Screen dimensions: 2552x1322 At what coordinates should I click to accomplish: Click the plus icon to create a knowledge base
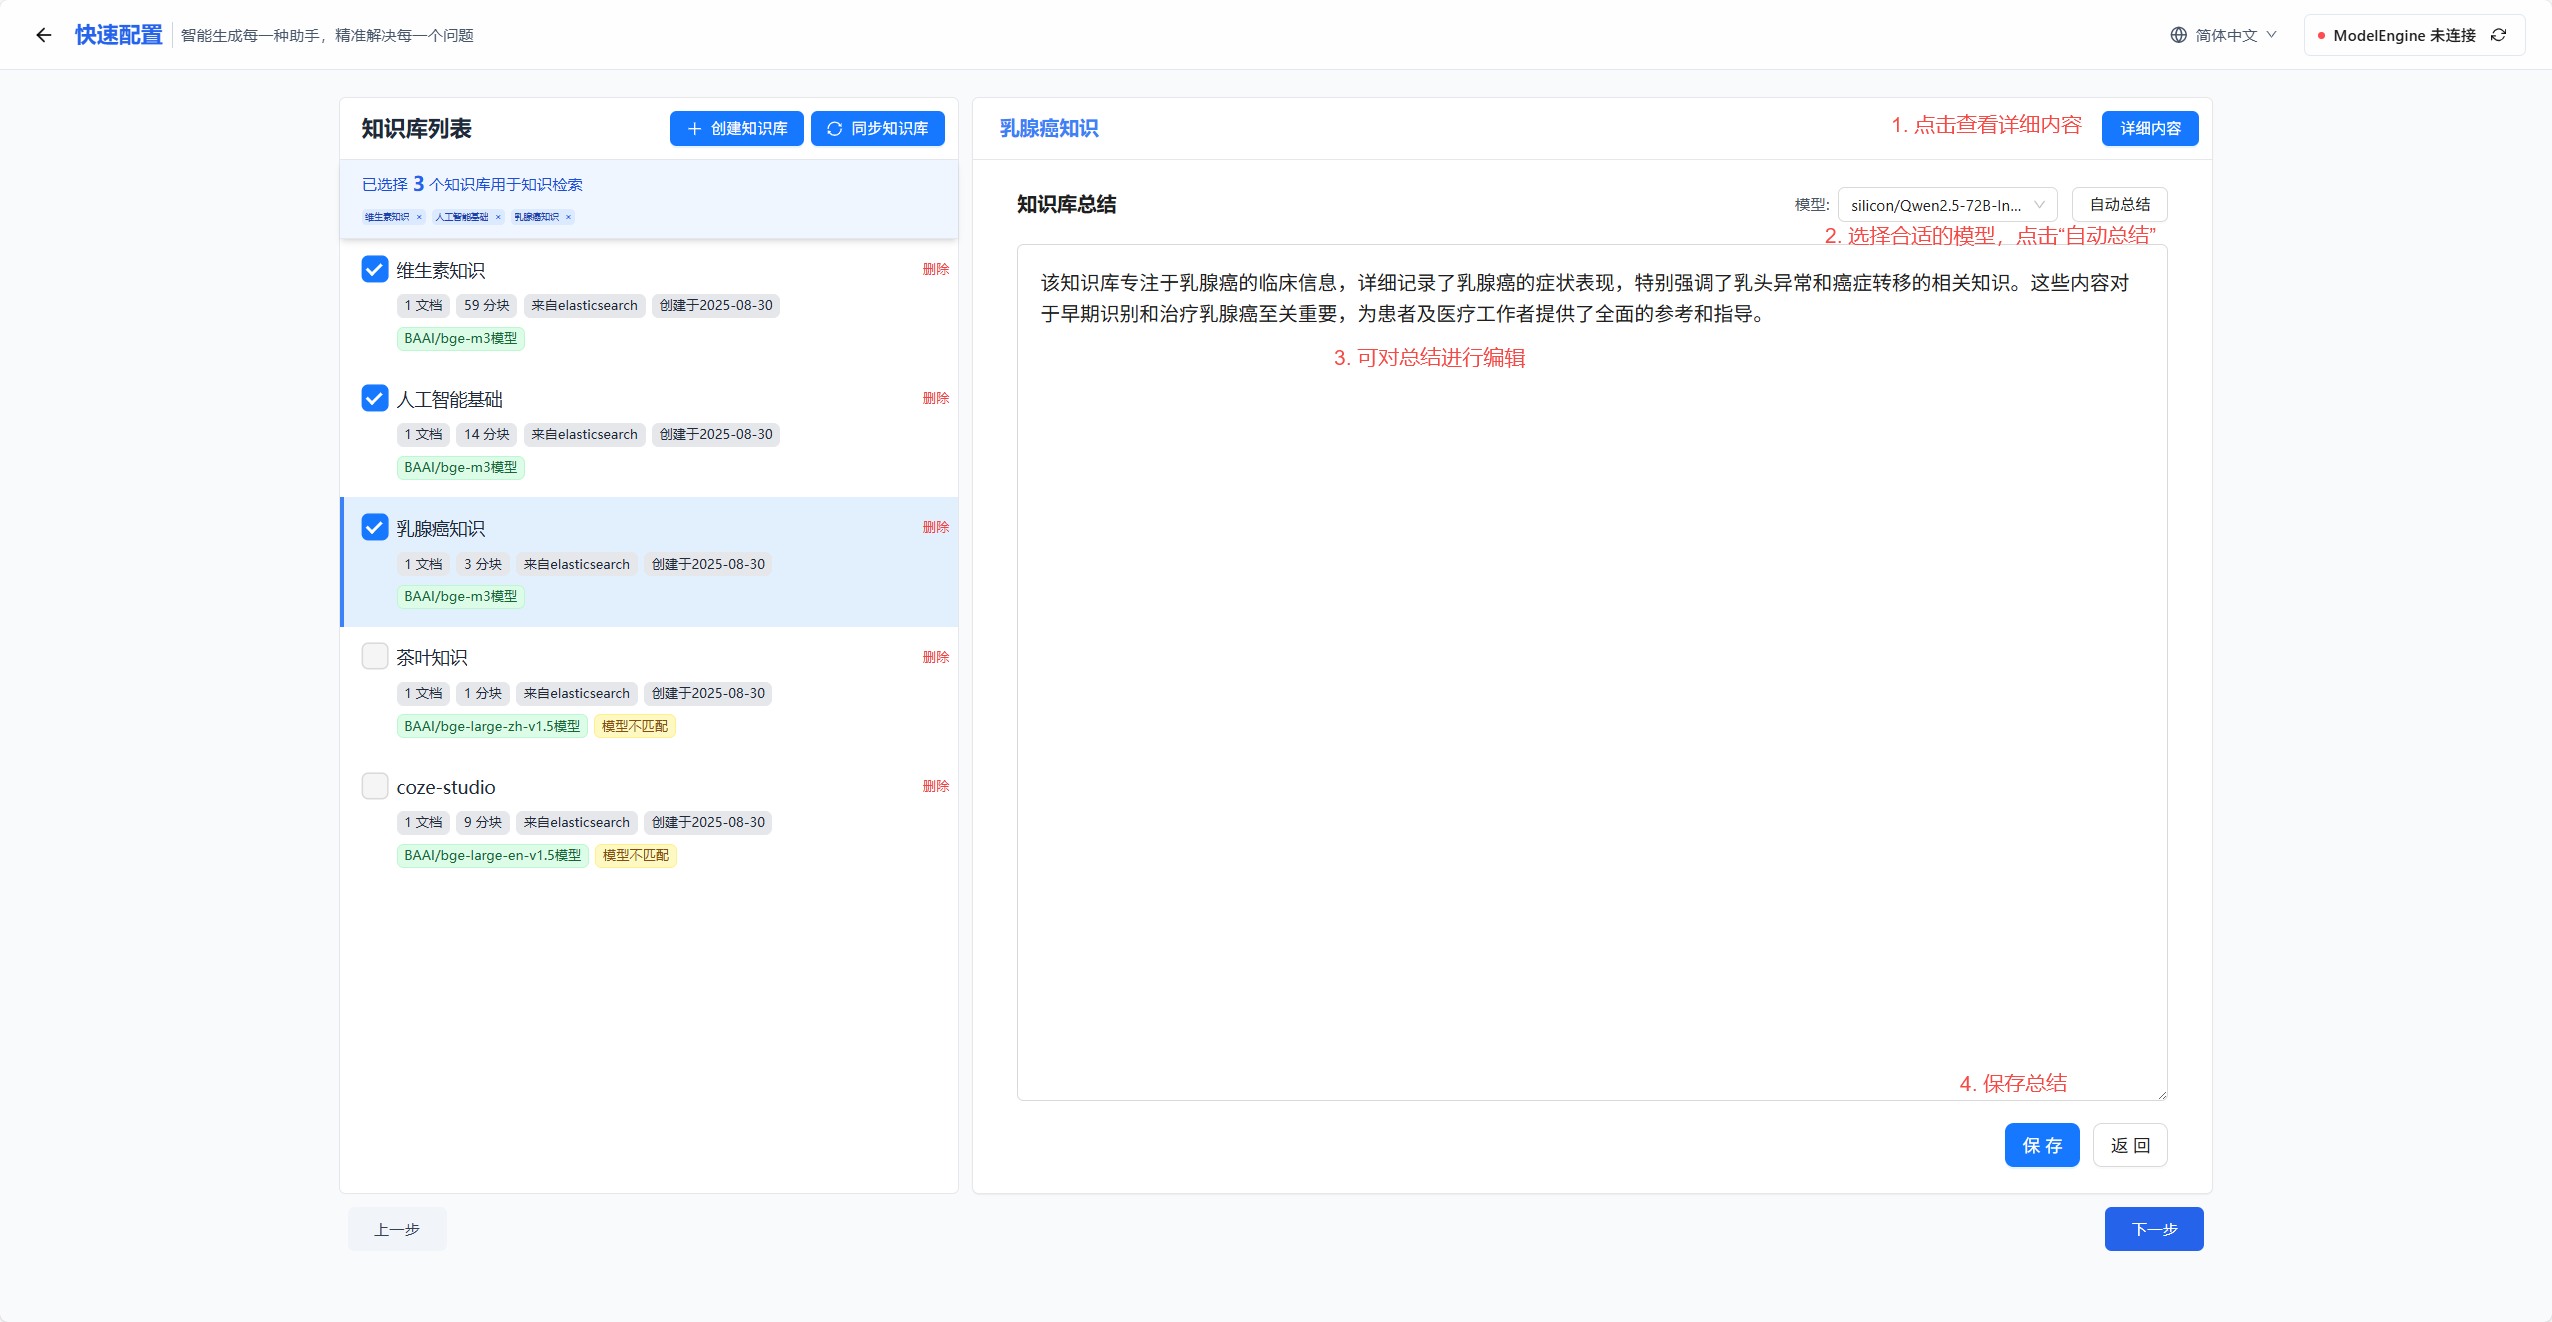click(694, 128)
